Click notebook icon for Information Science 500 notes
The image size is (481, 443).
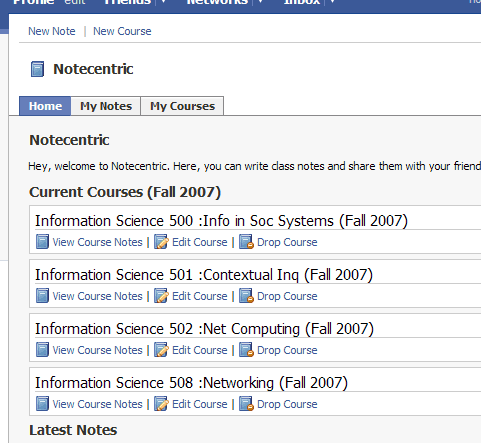[x=42, y=242]
